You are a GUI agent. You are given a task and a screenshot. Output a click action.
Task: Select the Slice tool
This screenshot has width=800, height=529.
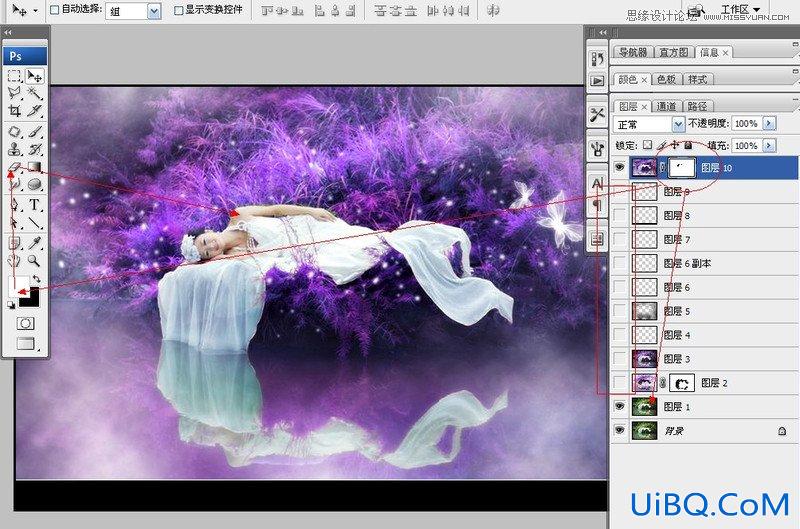pyautogui.click(x=34, y=110)
